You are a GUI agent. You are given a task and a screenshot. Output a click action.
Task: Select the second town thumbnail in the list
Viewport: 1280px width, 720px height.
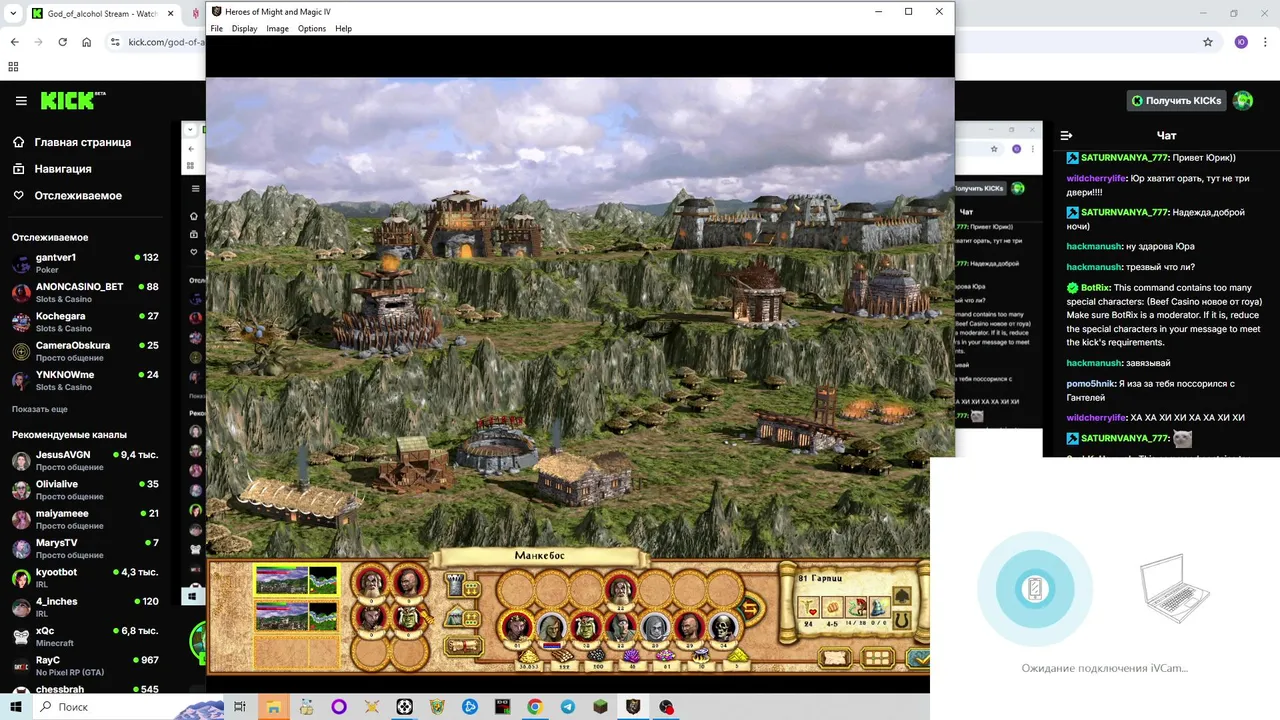point(297,616)
